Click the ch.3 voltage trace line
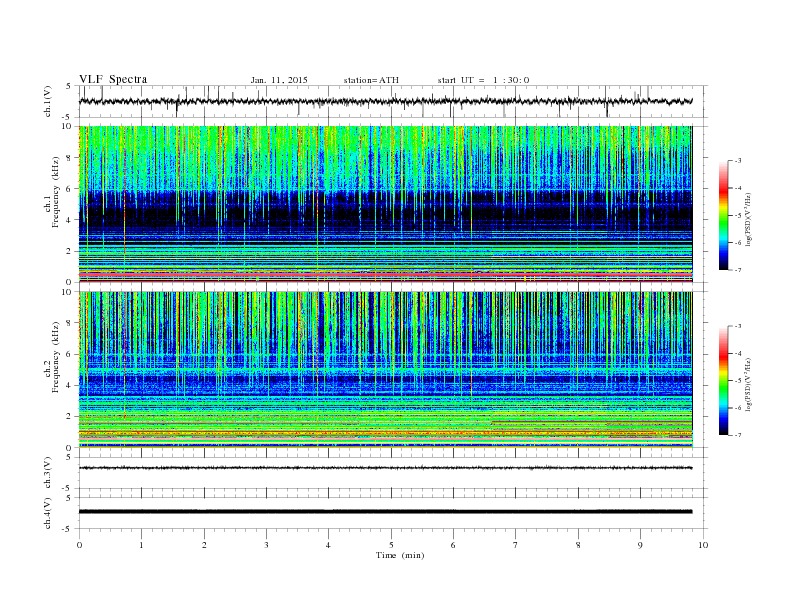The width and height of the screenshot is (792, 612). point(385,468)
